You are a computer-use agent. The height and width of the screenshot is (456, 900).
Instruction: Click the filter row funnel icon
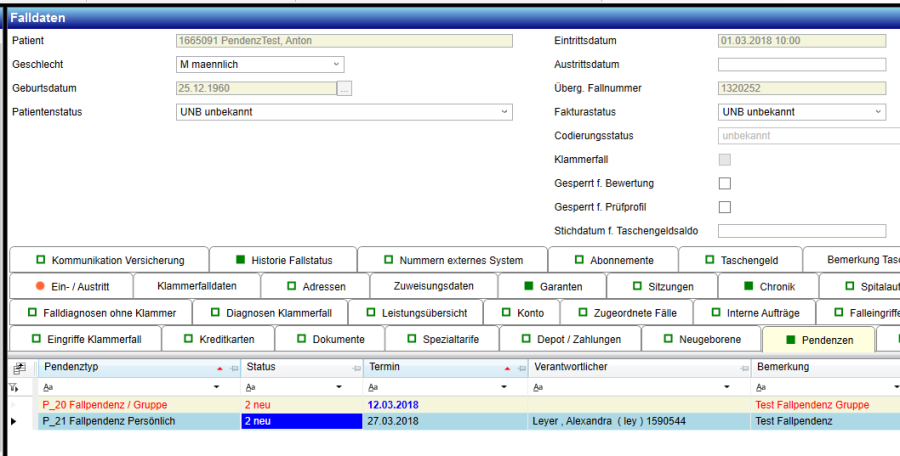[x=15, y=386]
